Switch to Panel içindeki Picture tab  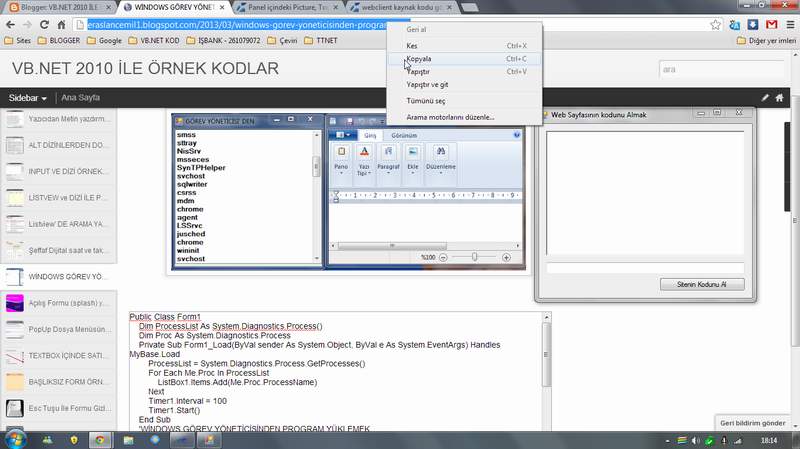pos(287,8)
